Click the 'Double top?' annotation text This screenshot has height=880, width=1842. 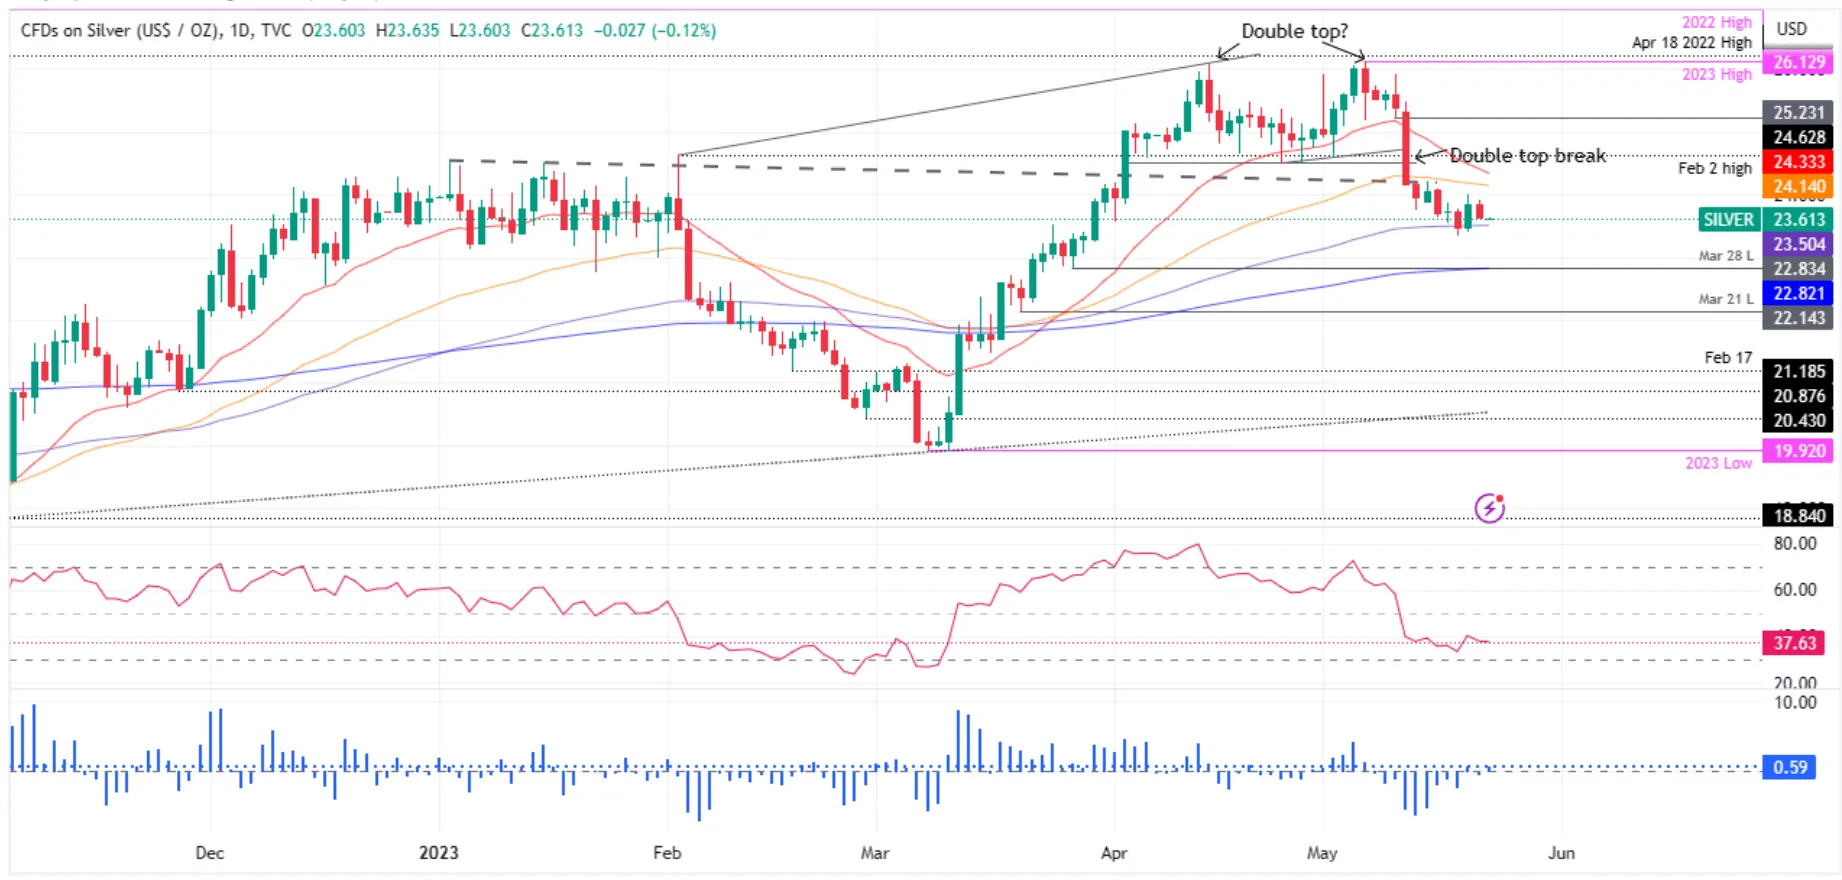(x=1294, y=31)
